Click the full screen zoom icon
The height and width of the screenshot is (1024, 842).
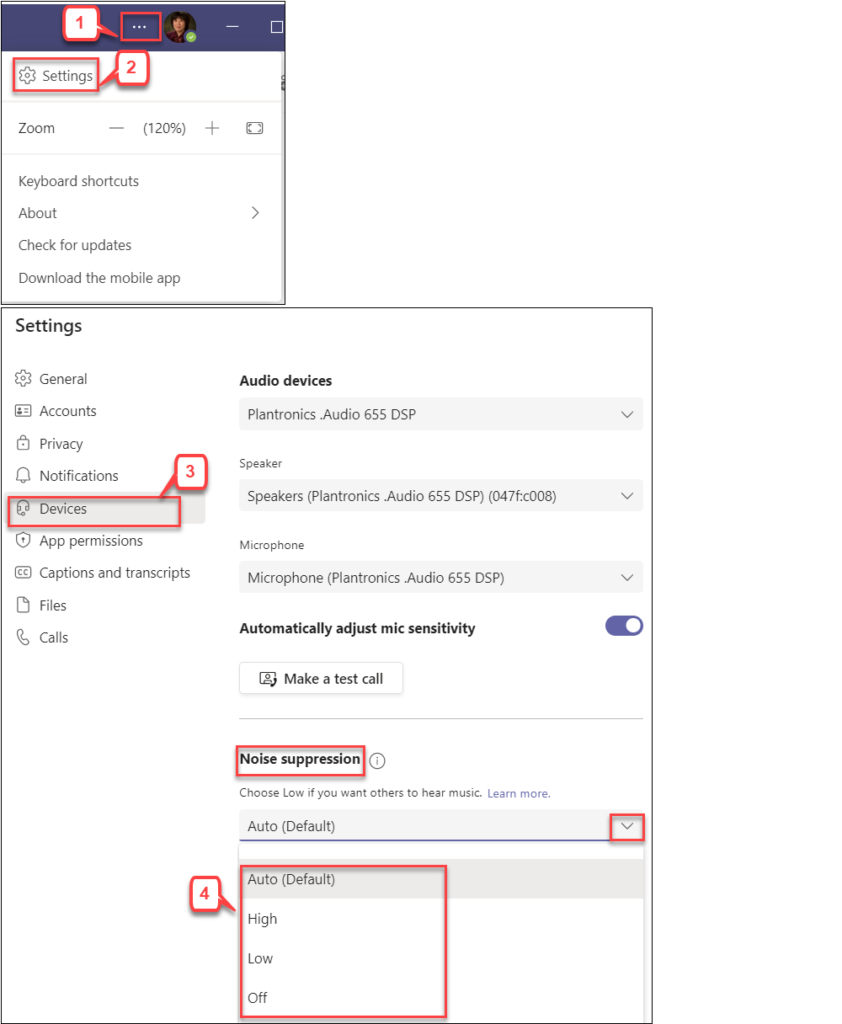pyautogui.click(x=253, y=128)
